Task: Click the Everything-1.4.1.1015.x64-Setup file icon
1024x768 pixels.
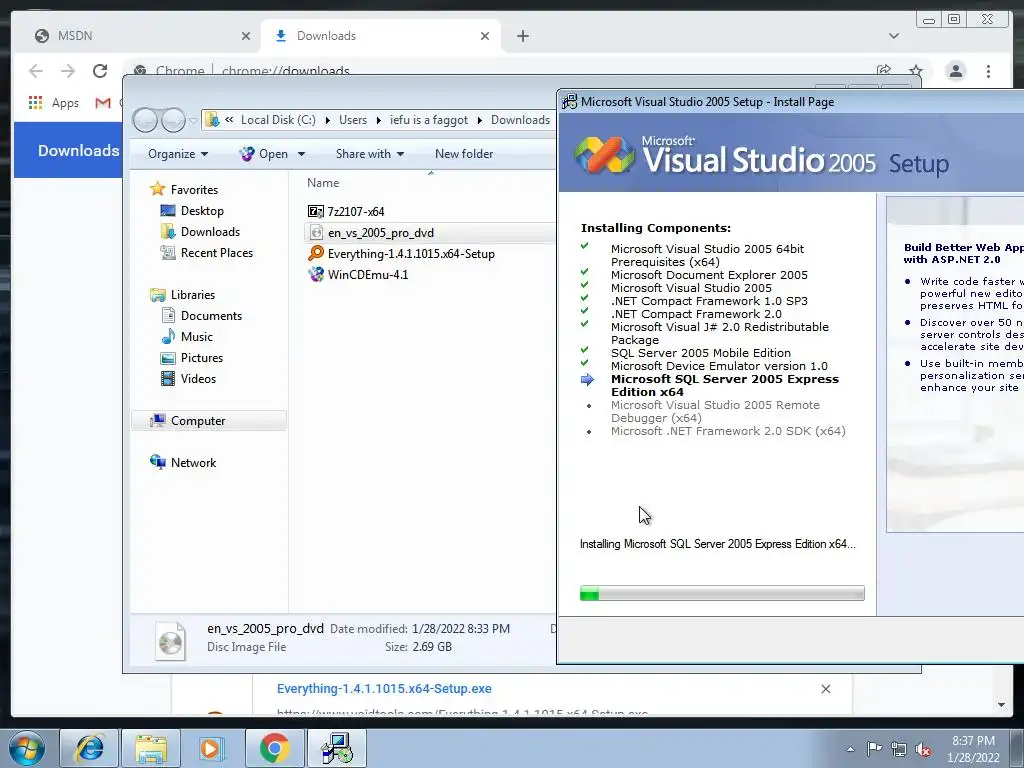Action: [x=315, y=253]
